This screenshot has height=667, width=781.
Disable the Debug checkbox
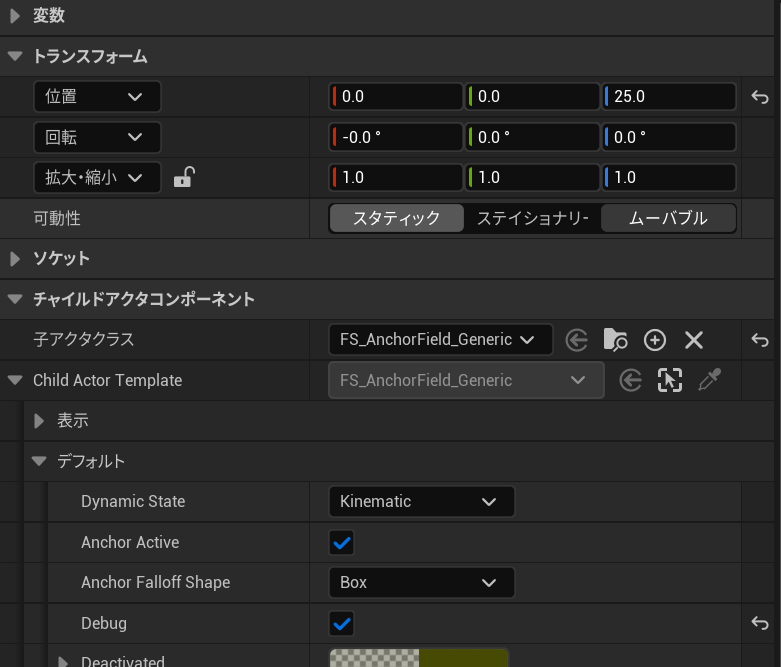(x=342, y=624)
